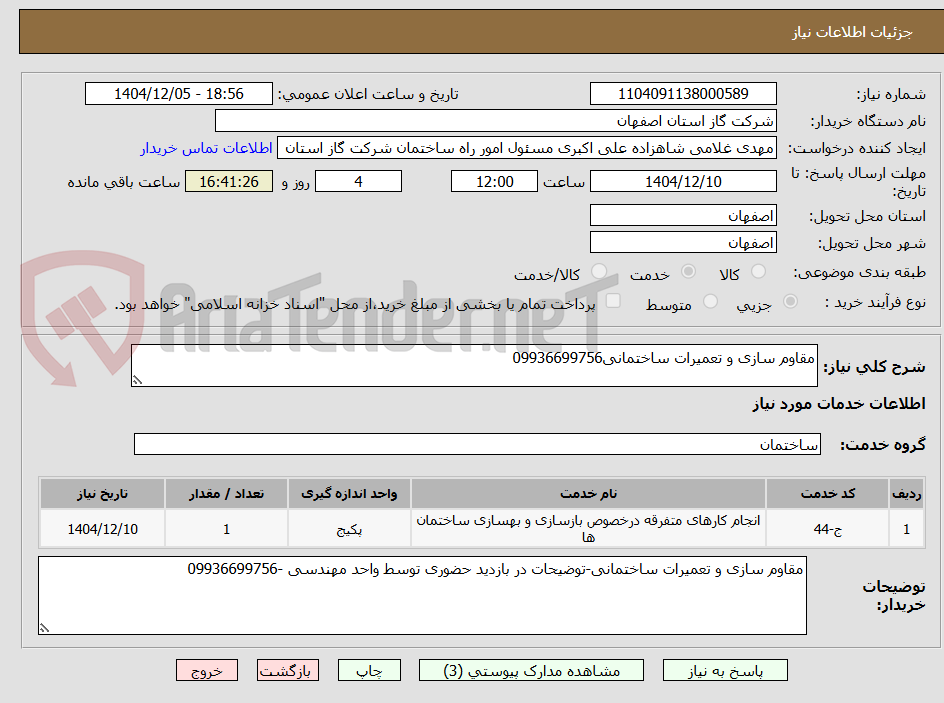Click the تاریخ نیاز column header

tap(102, 494)
